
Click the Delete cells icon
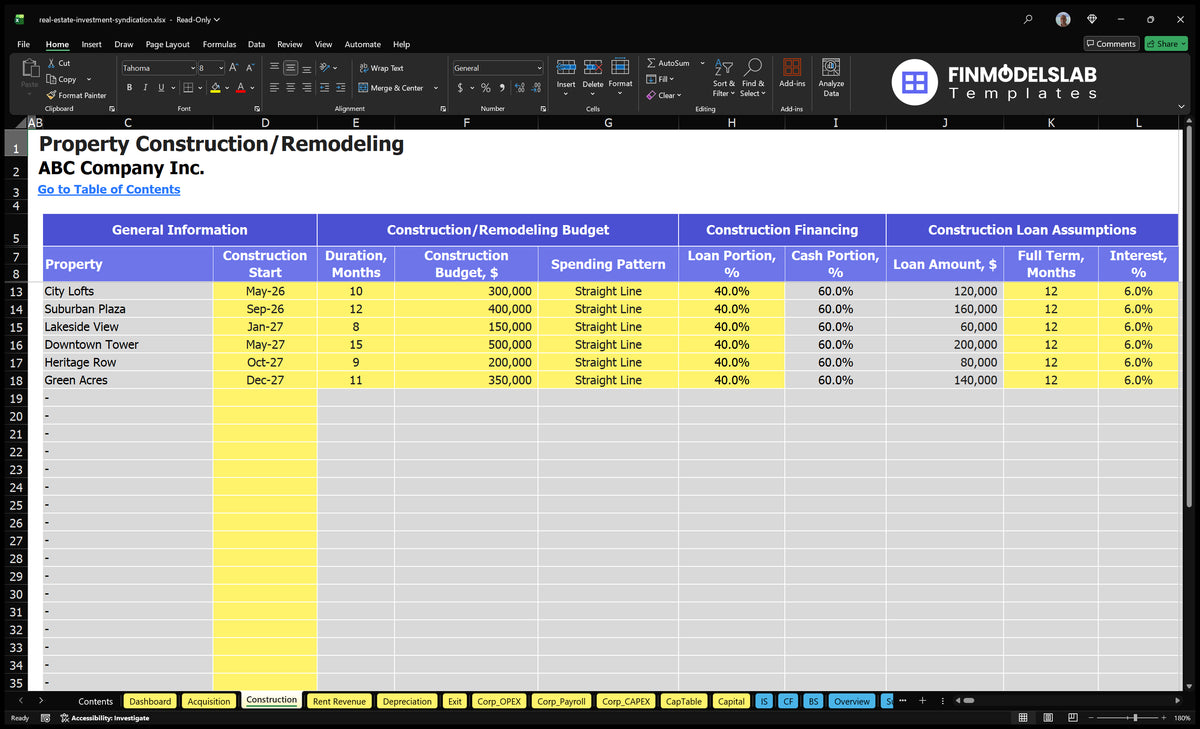pyautogui.click(x=593, y=67)
